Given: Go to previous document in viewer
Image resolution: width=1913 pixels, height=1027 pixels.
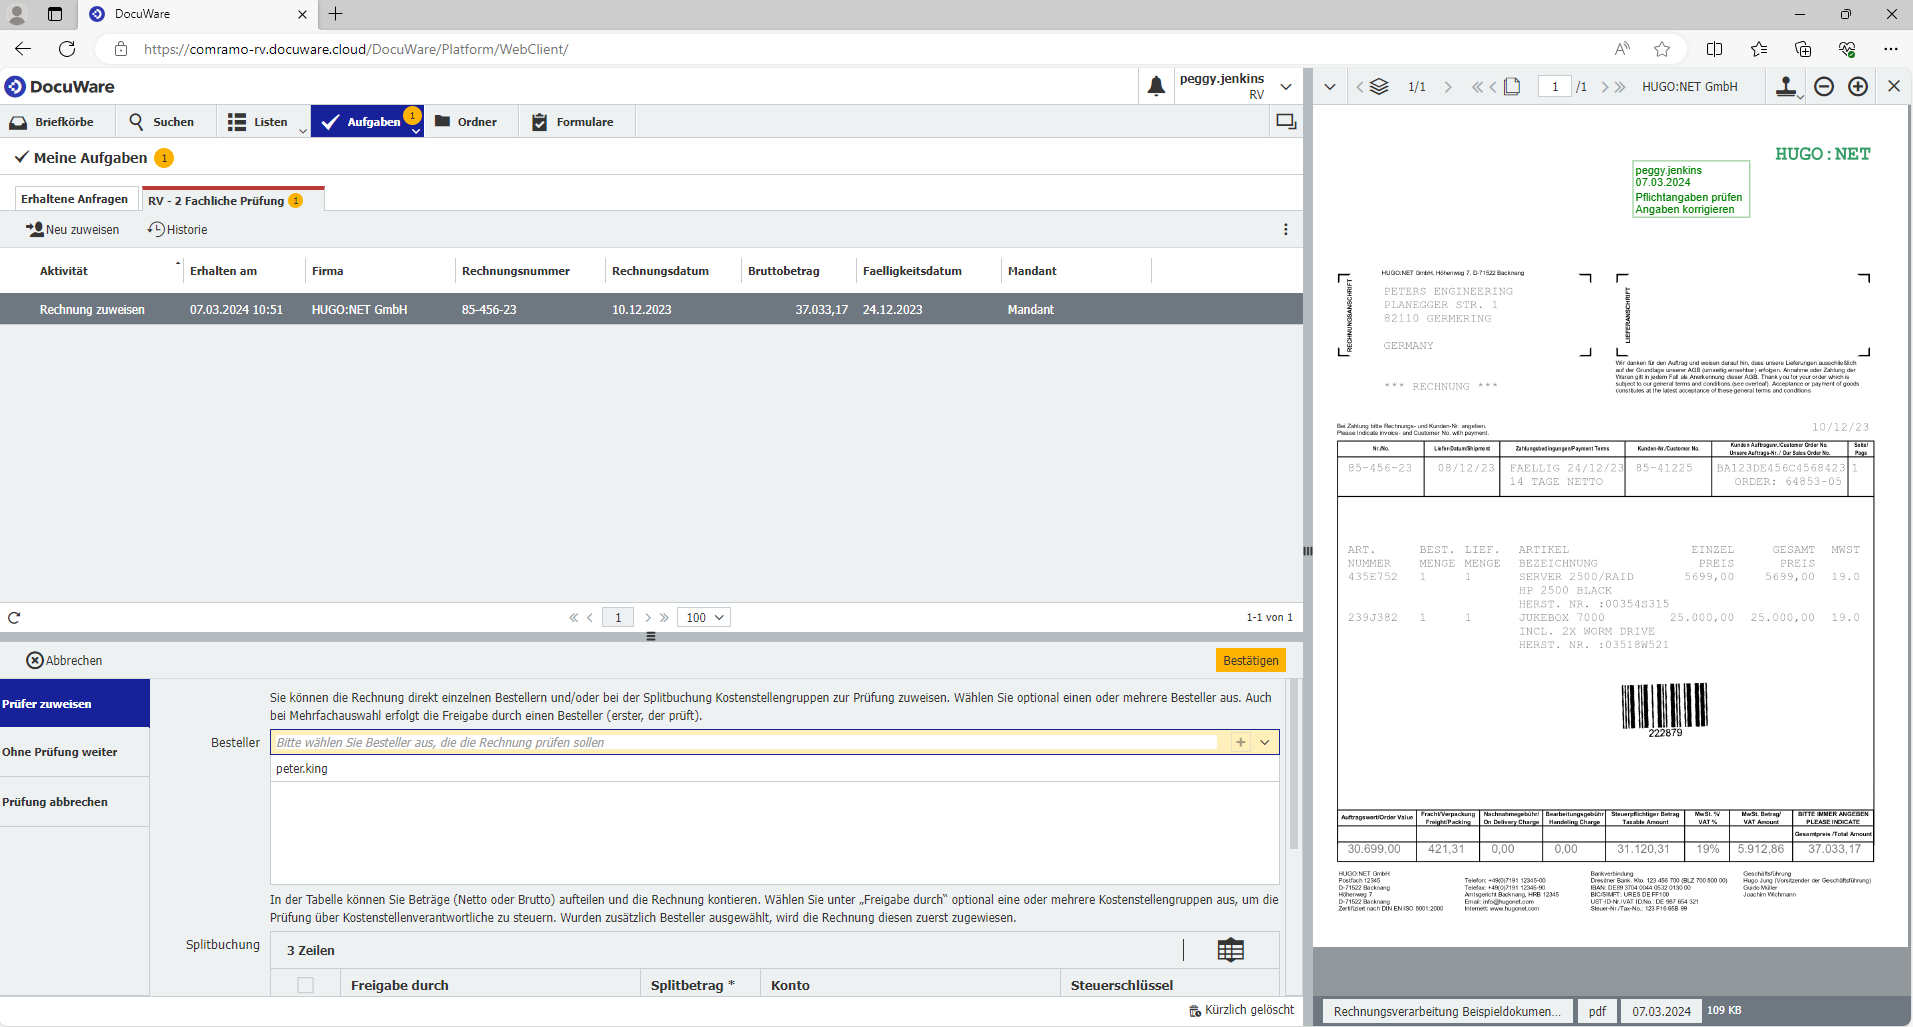Looking at the screenshot, I should click(x=1359, y=87).
